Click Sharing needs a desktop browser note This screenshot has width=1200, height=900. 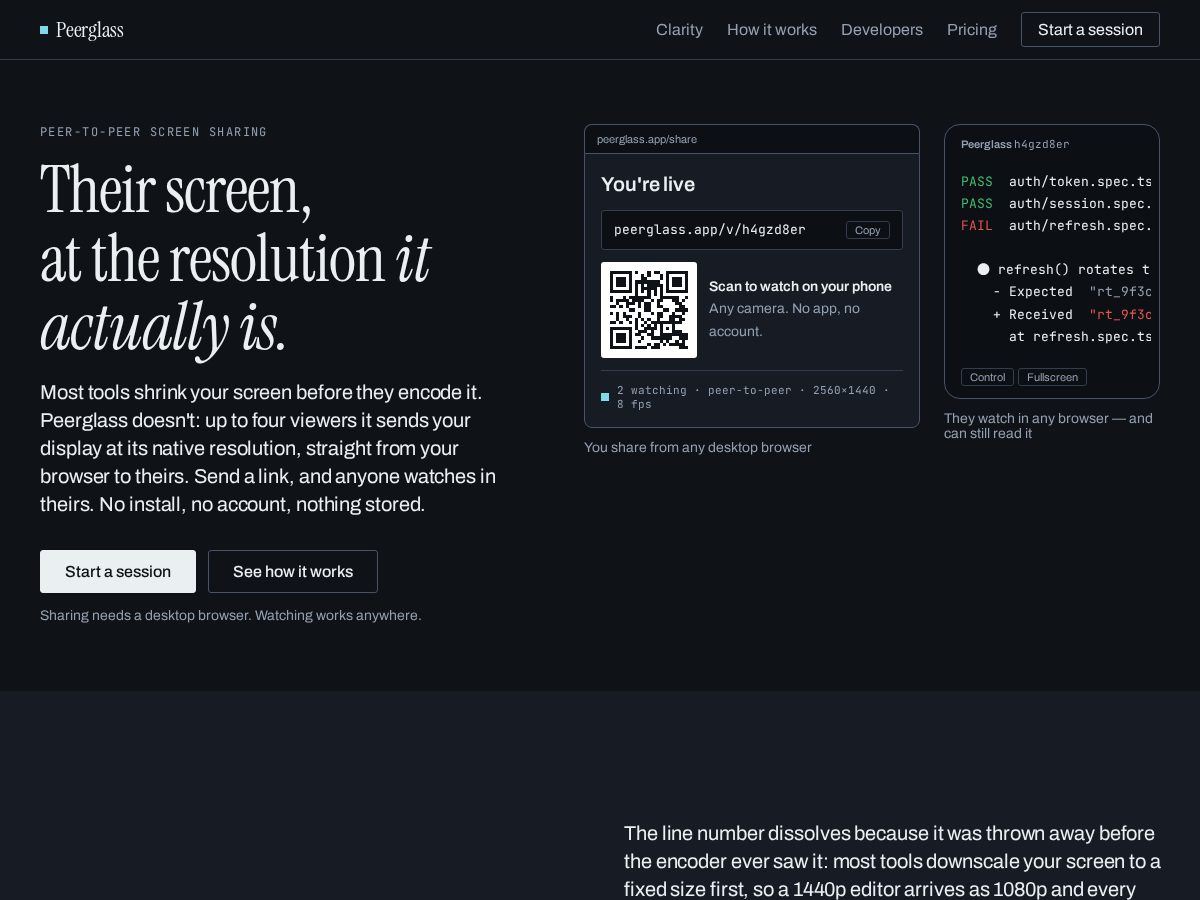231,615
